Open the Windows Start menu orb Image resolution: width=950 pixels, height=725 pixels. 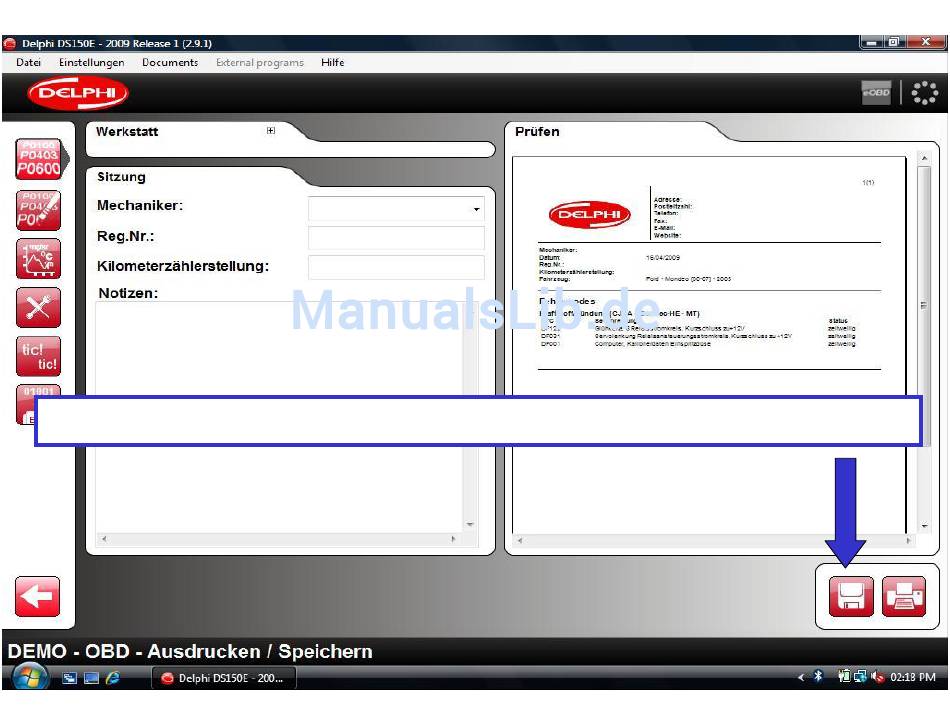click(x=29, y=677)
